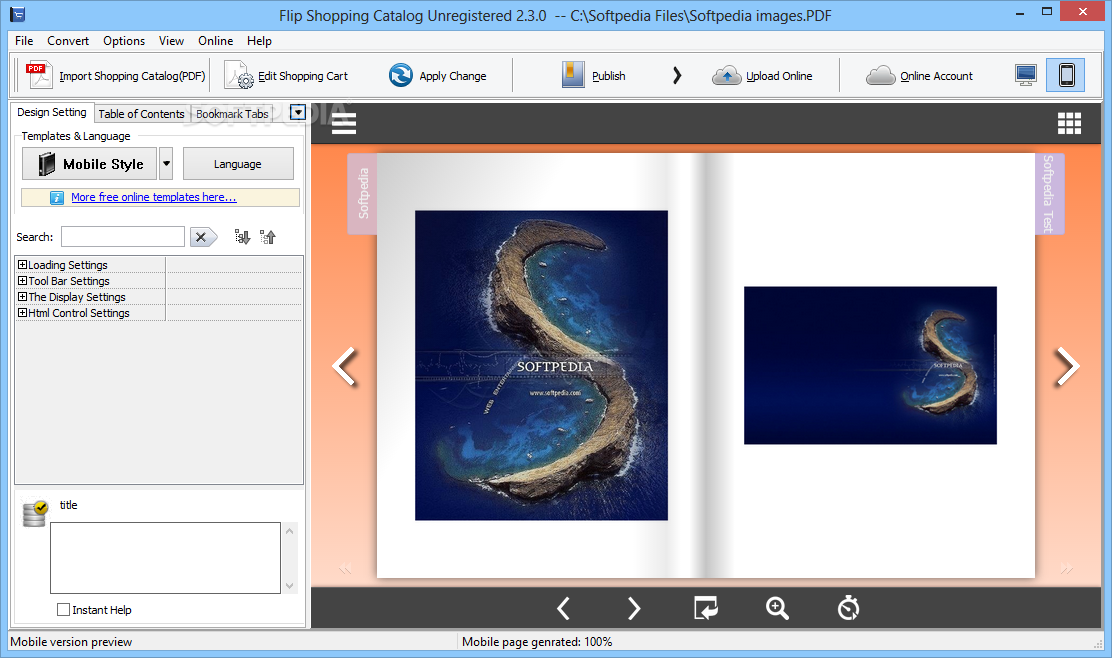Viewport: 1112px width, 658px height.
Task: Open the tab list dropdown arrow
Action: point(298,112)
